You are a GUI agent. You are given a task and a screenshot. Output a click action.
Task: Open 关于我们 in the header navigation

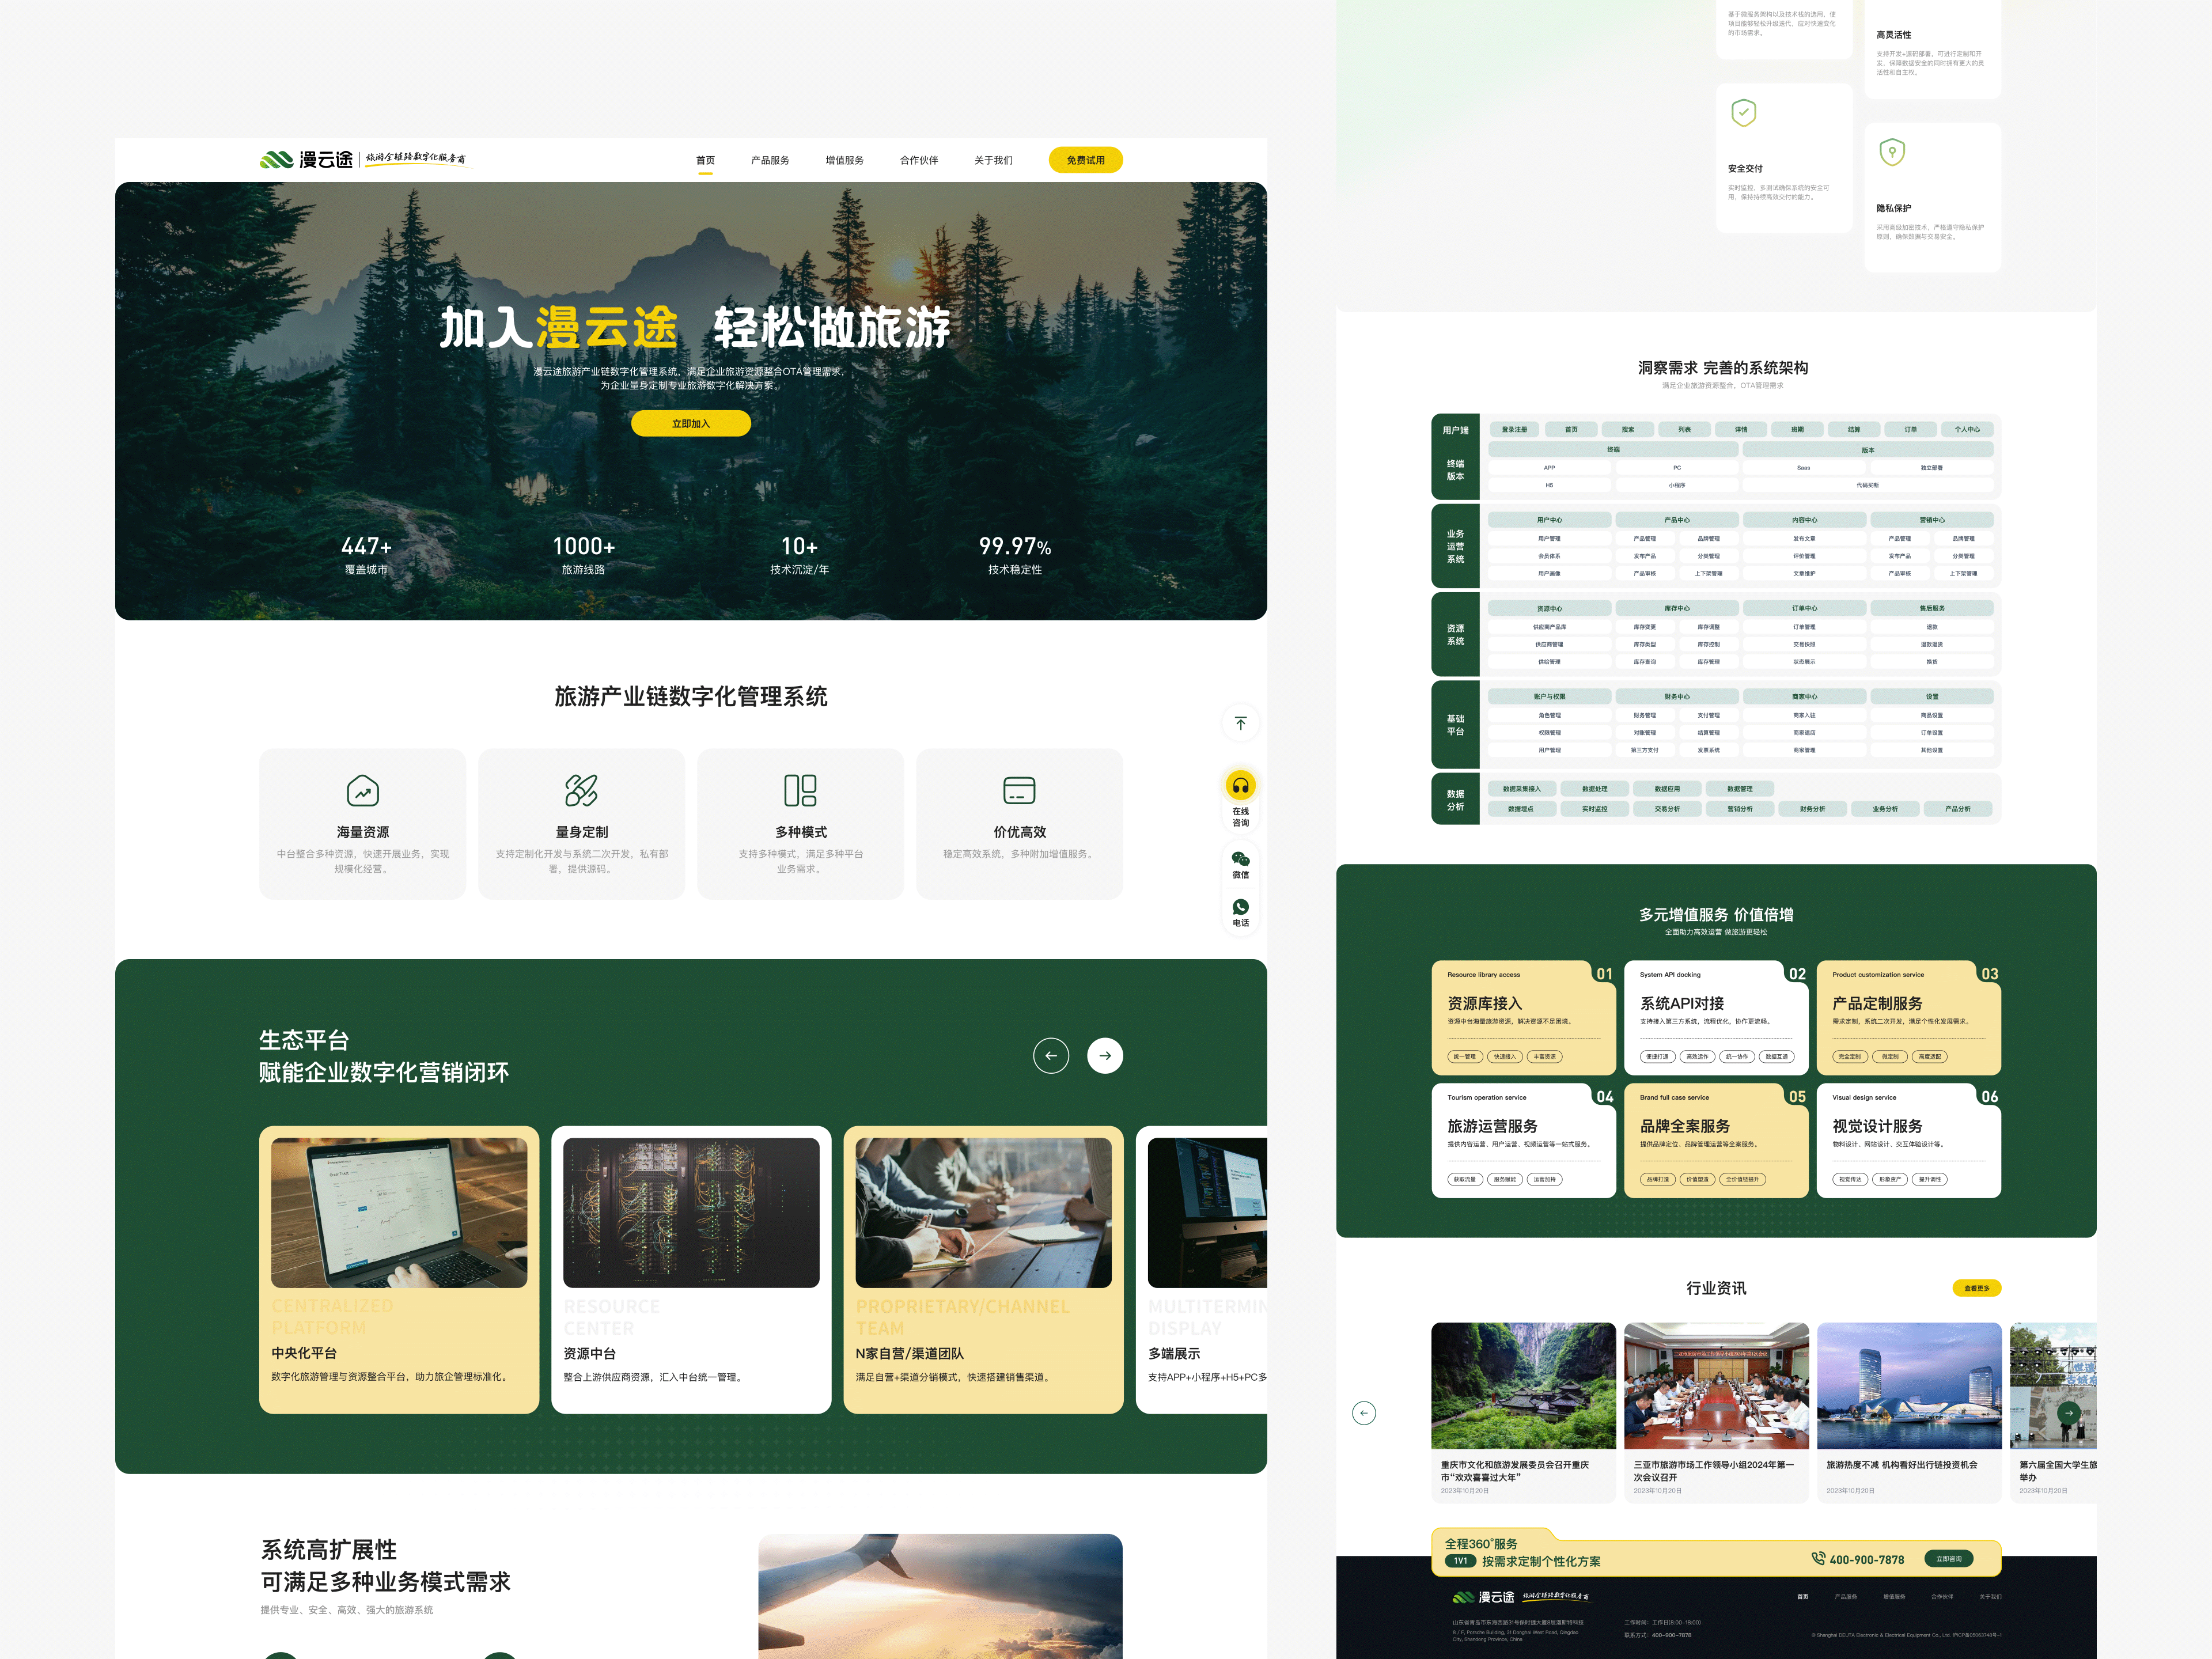click(x=993, y=160)
